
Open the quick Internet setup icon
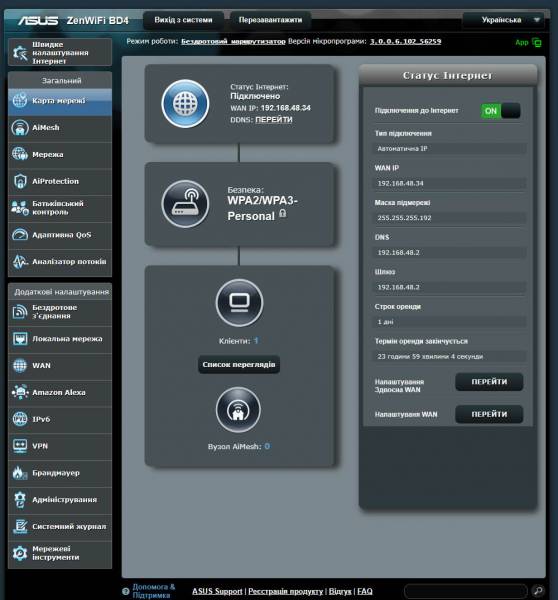pyautogui.click(x=20, y=53)
